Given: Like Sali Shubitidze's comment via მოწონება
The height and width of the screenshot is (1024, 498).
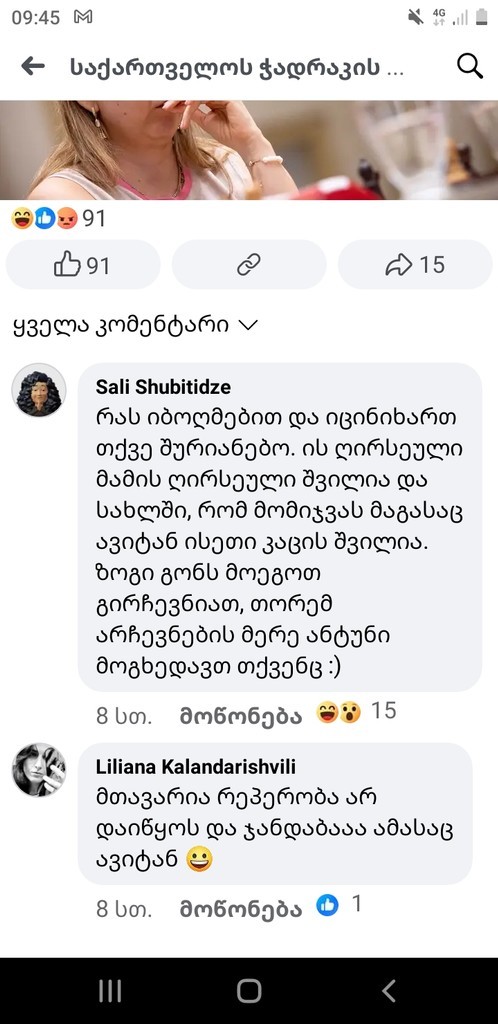Looking at the screenshot, I should point(241,716).
